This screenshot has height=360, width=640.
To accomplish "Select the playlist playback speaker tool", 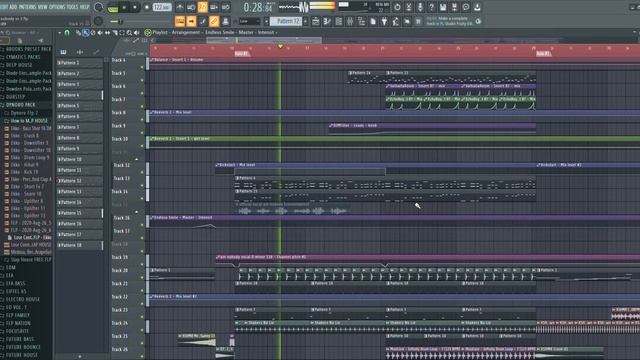I will pyautogui.click(x=137, y=33).
